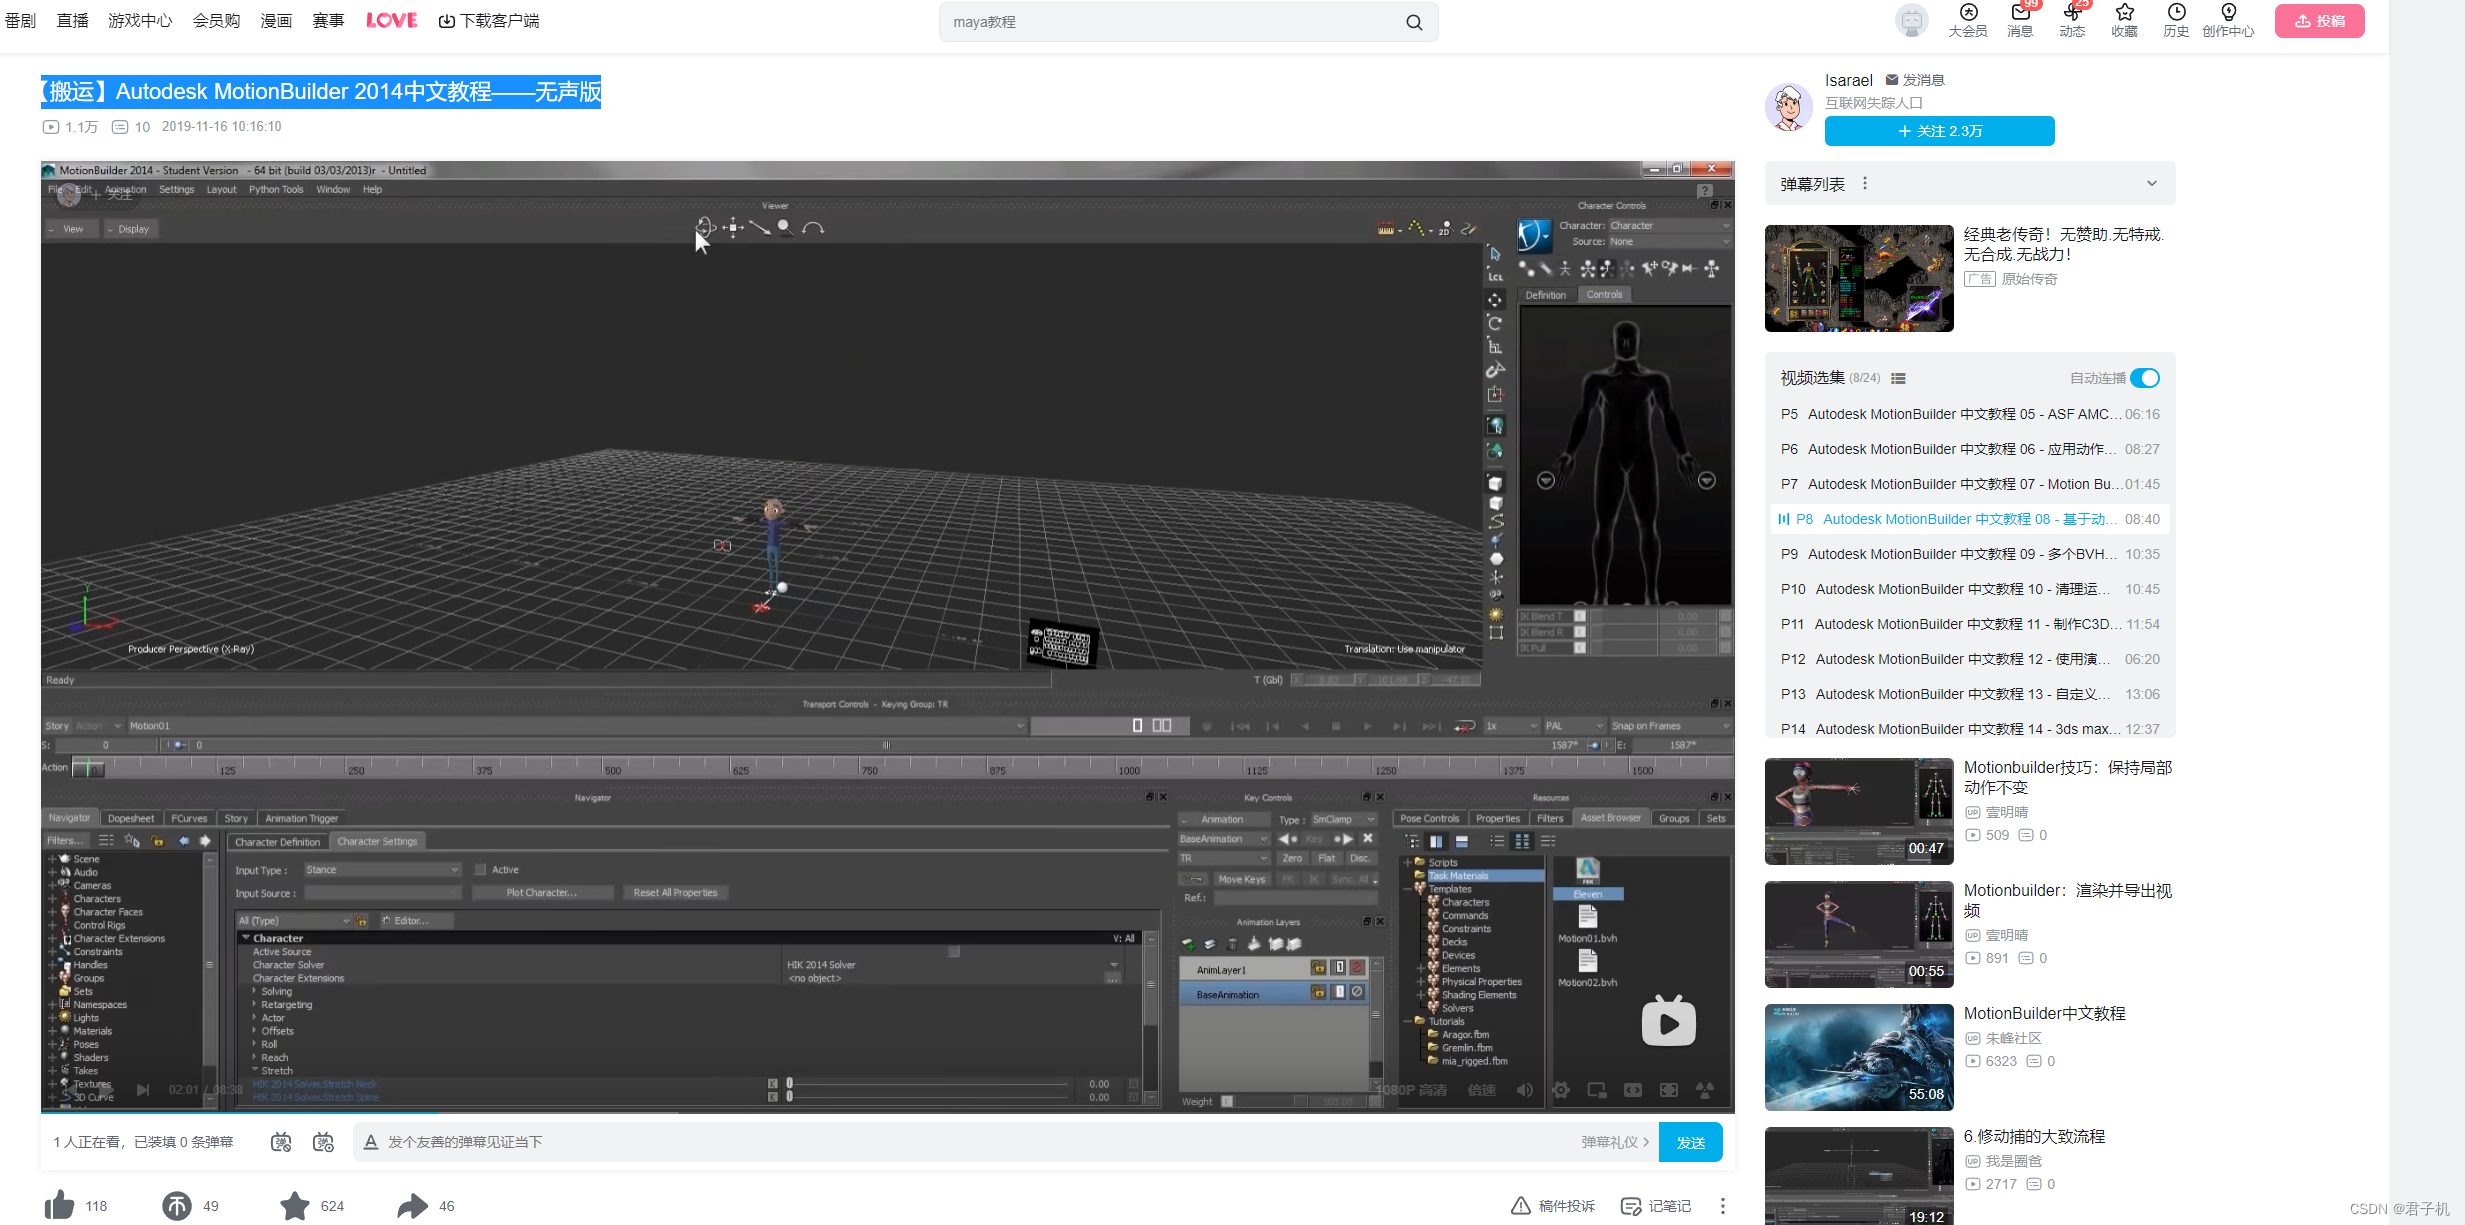The height and width of the screenshot is (1225, 2465).
Task: Open the SmClamp Type dropdown
Action: pyautogui.click(x=1343, y=819)
